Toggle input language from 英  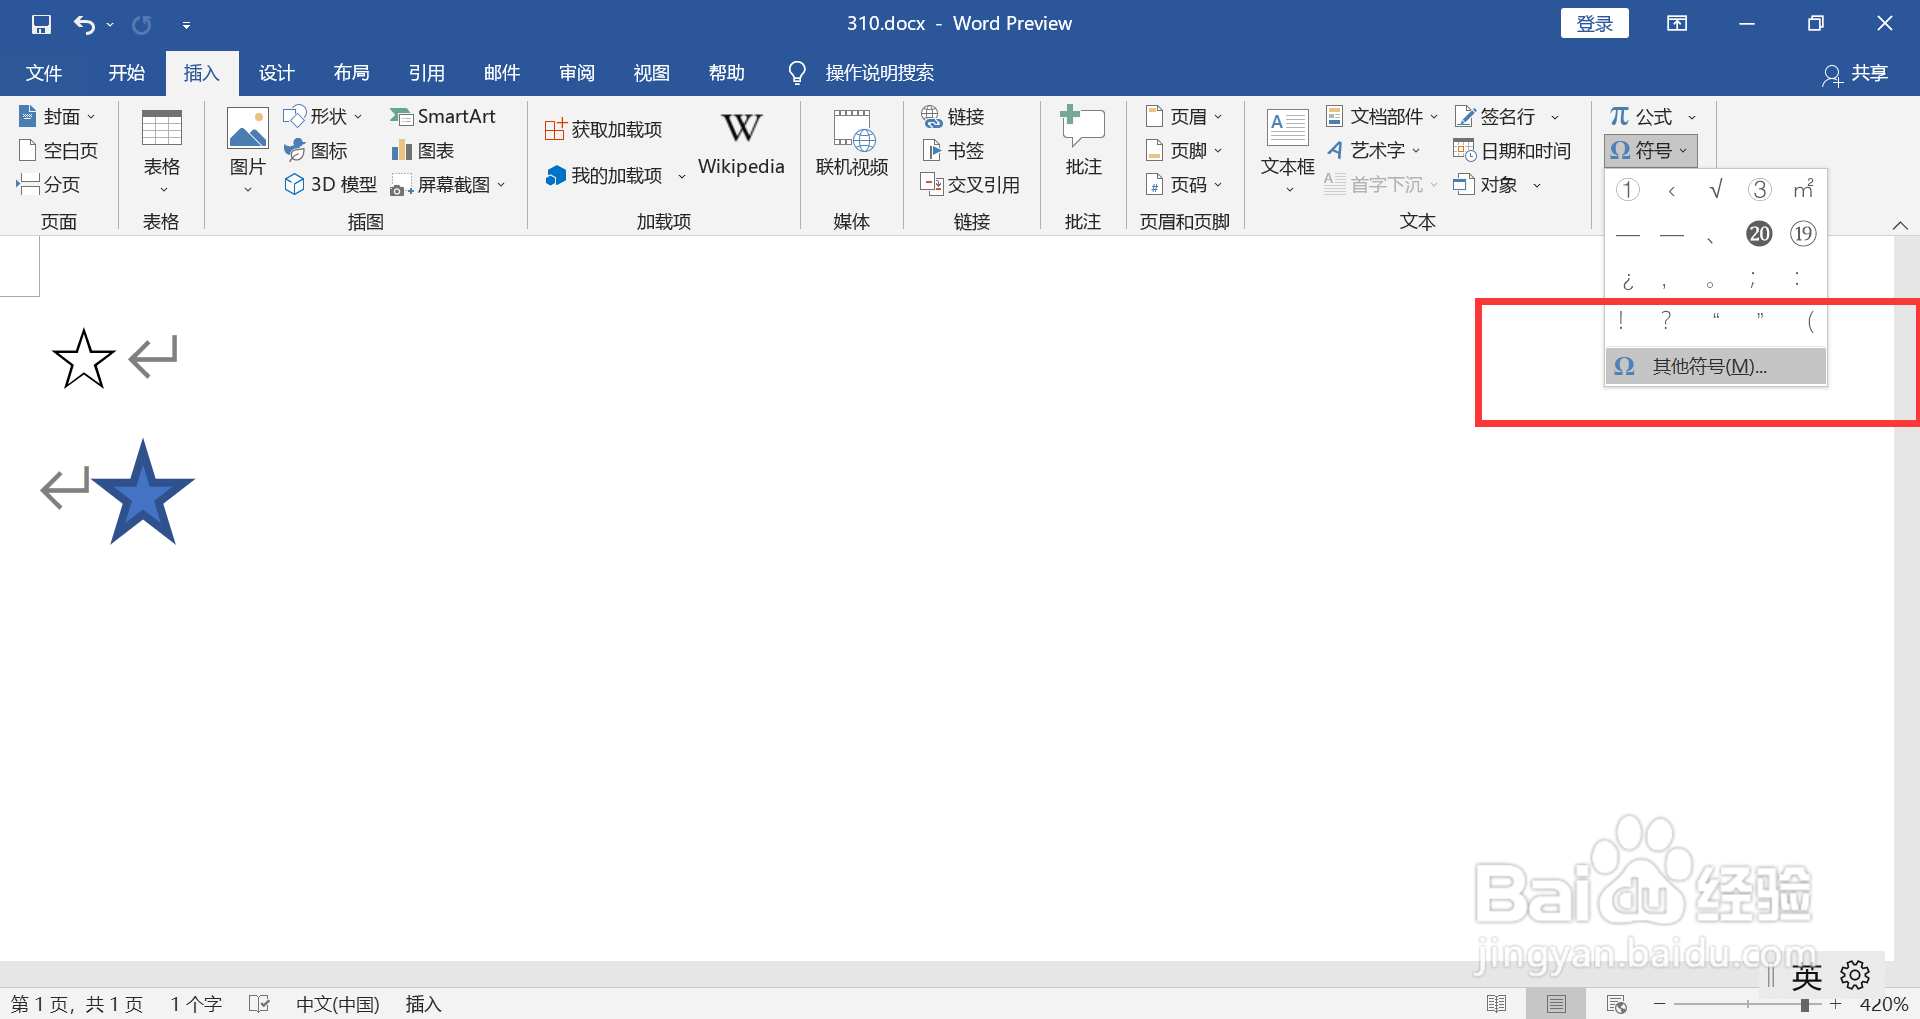pos(1806,975)
